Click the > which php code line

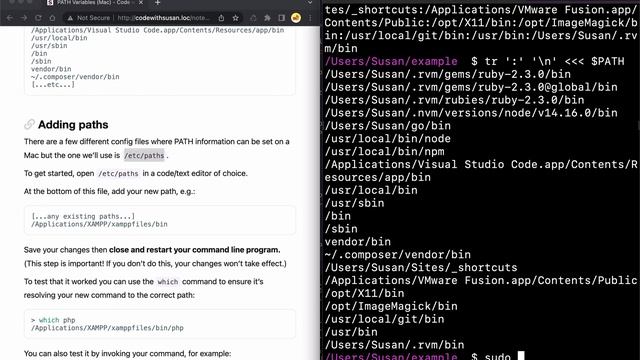click(53, 320)
